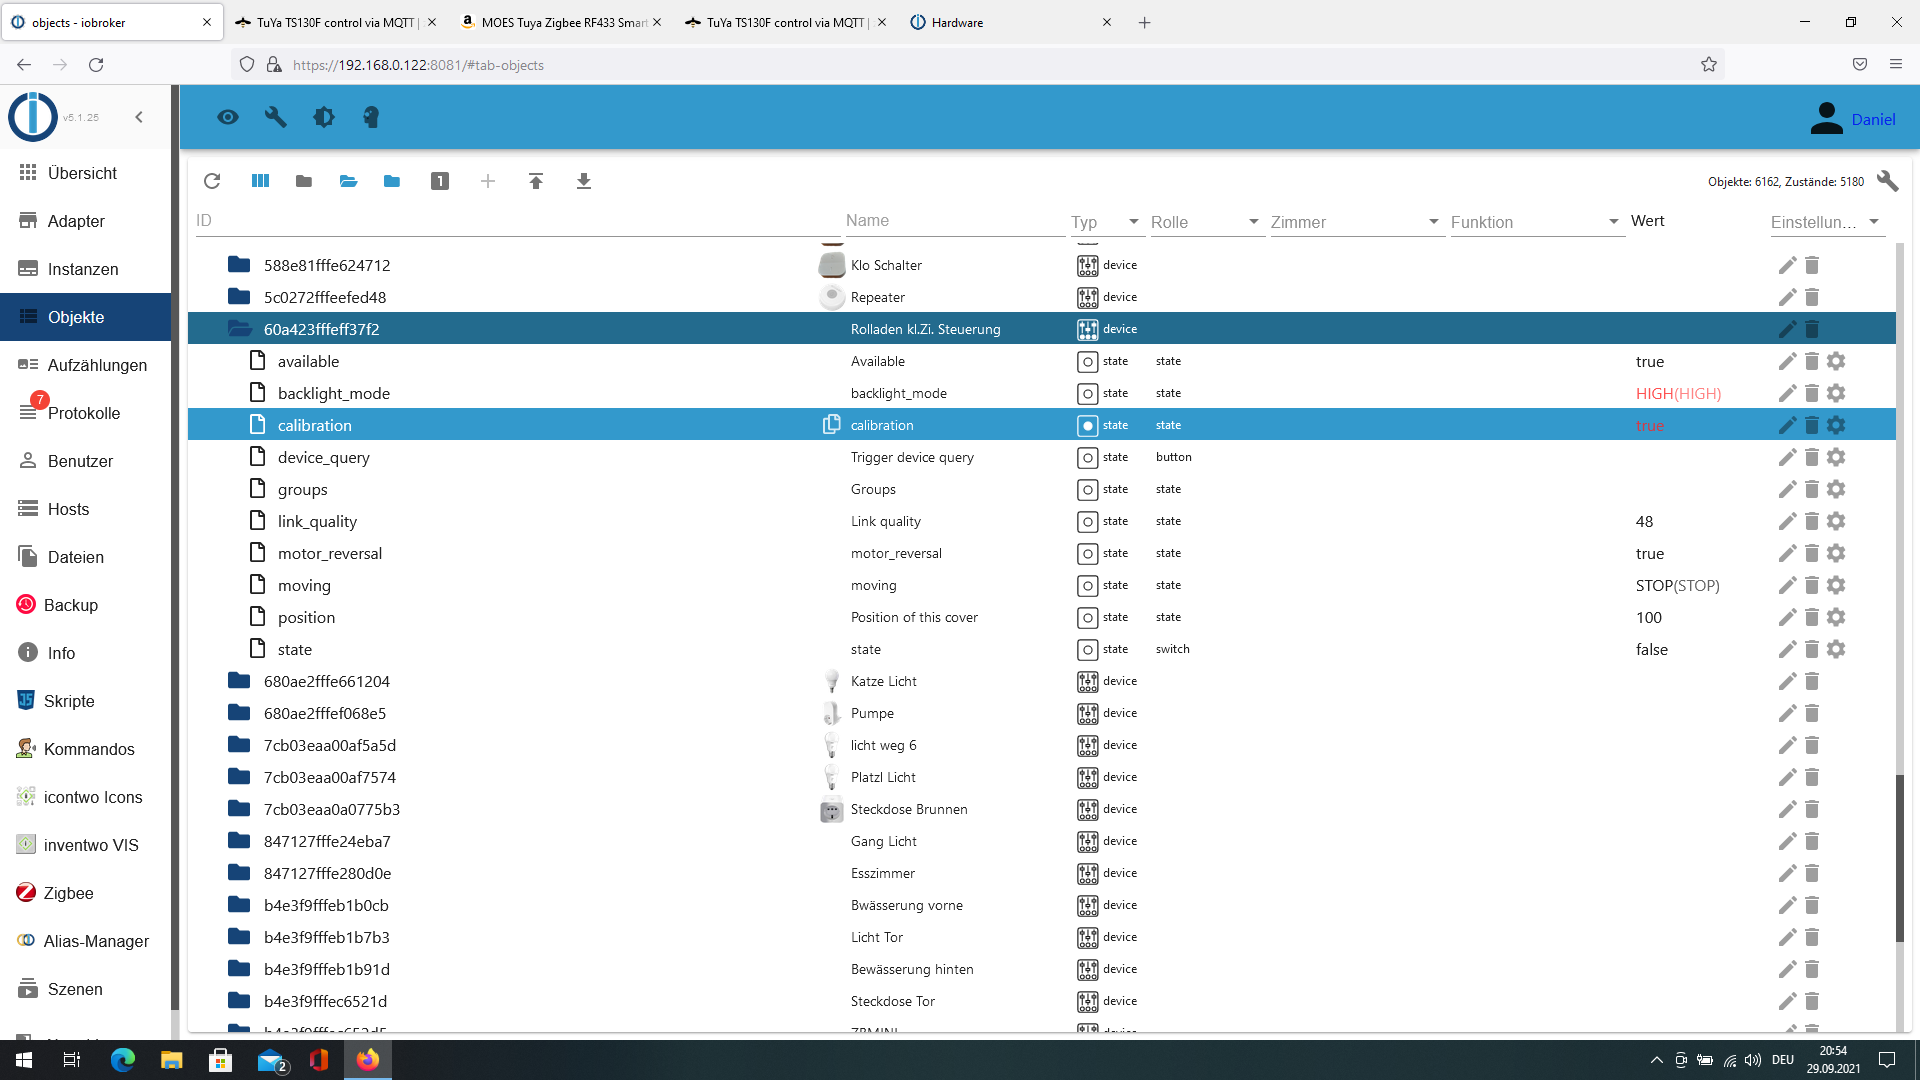
Task: Click the true value of calibration
Action: point(1650,426)
